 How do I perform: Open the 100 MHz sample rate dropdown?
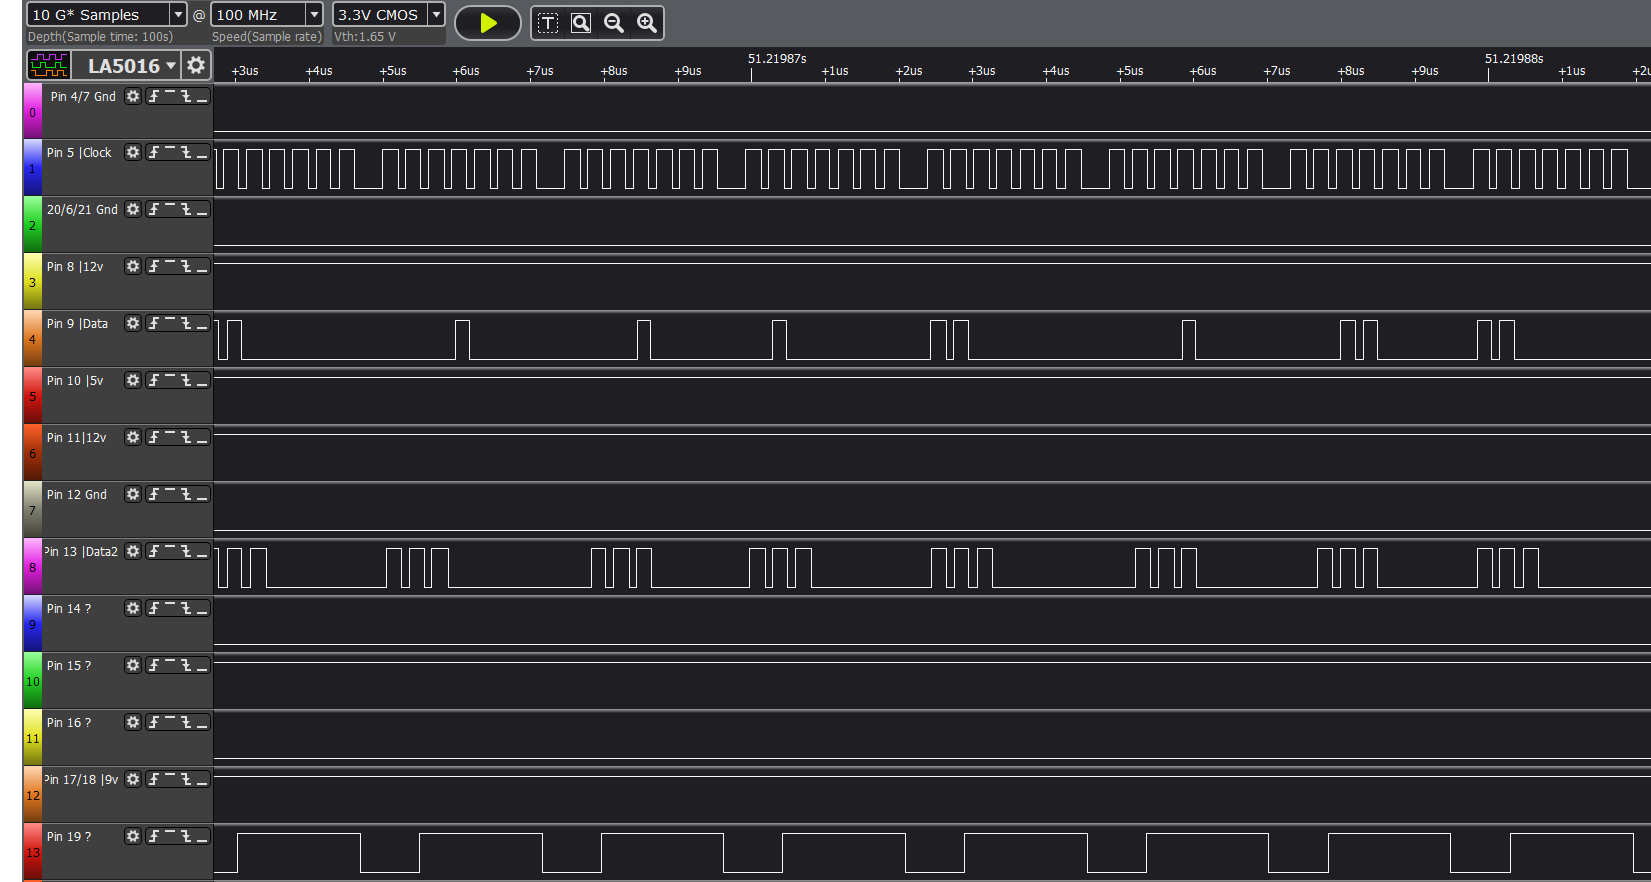click(314, 15)
